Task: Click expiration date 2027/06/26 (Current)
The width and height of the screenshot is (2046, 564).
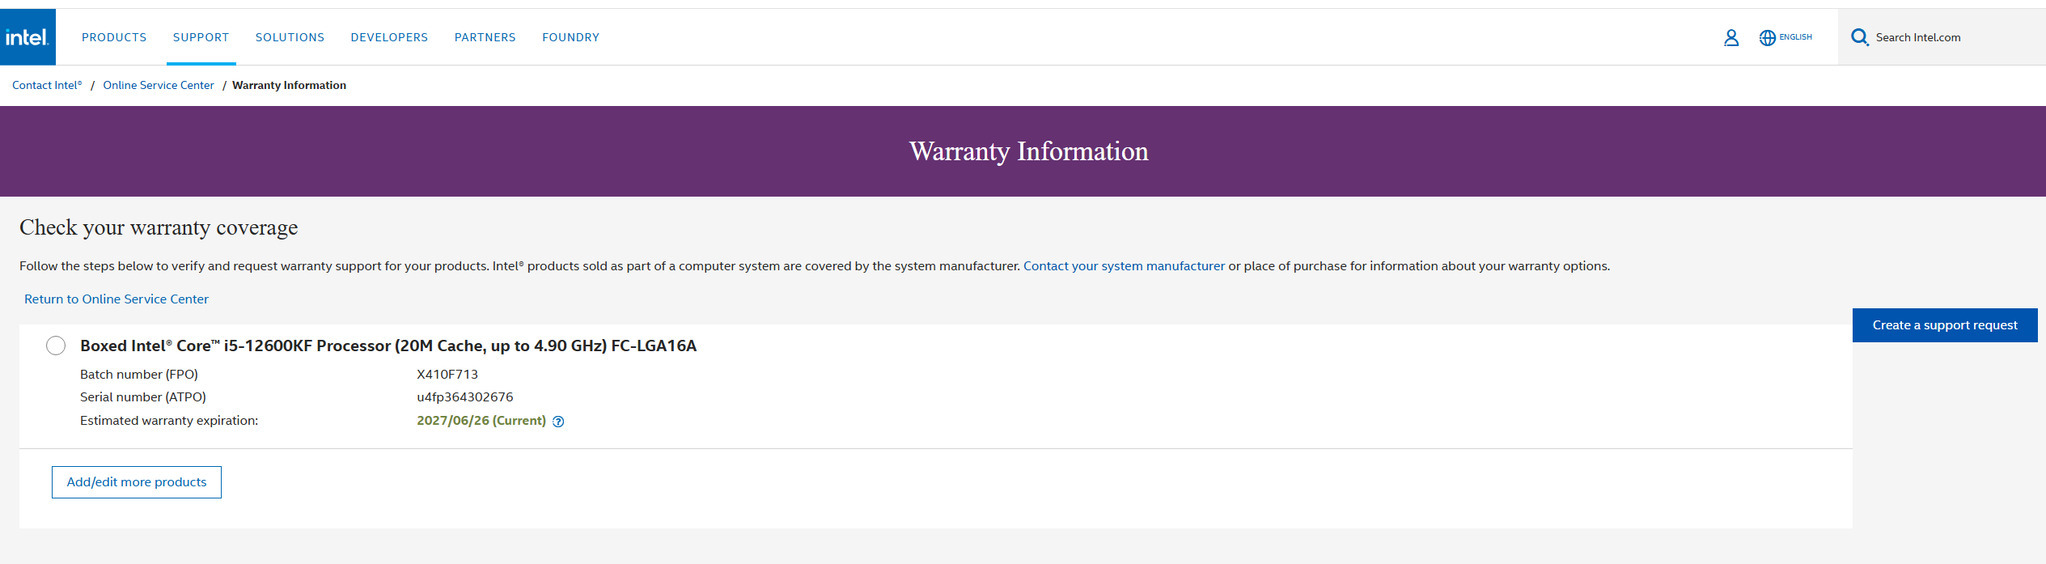Action: pos(481,421)
